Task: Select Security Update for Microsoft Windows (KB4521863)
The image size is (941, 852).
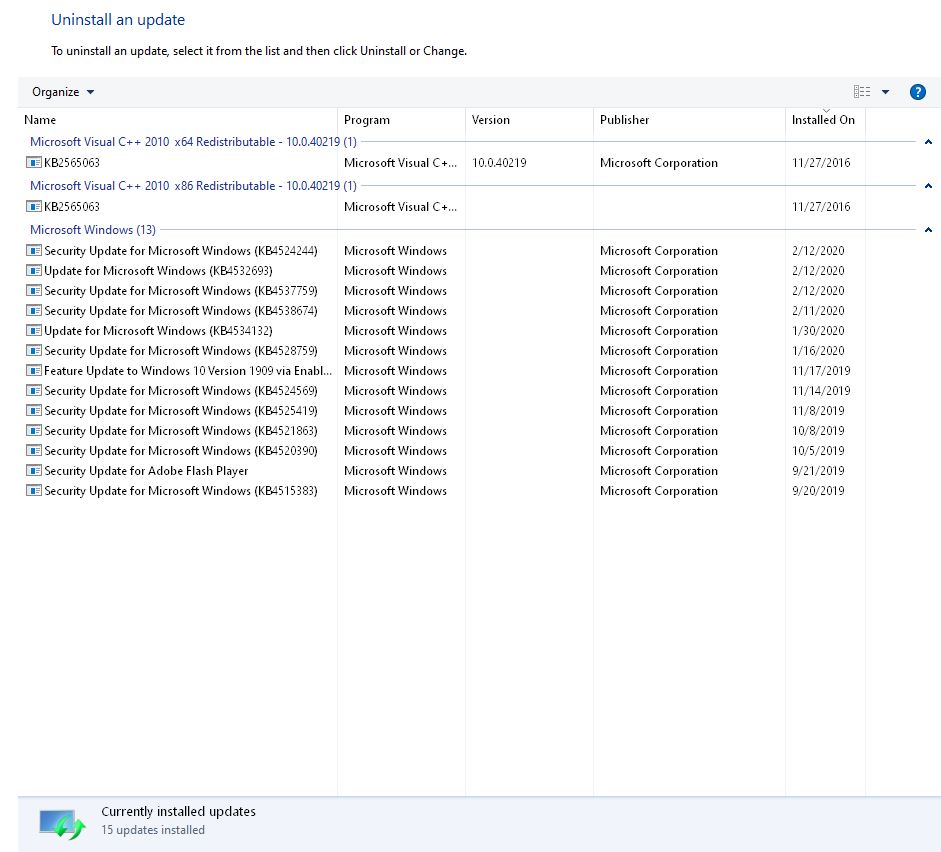Action: [x=181, y=431]
